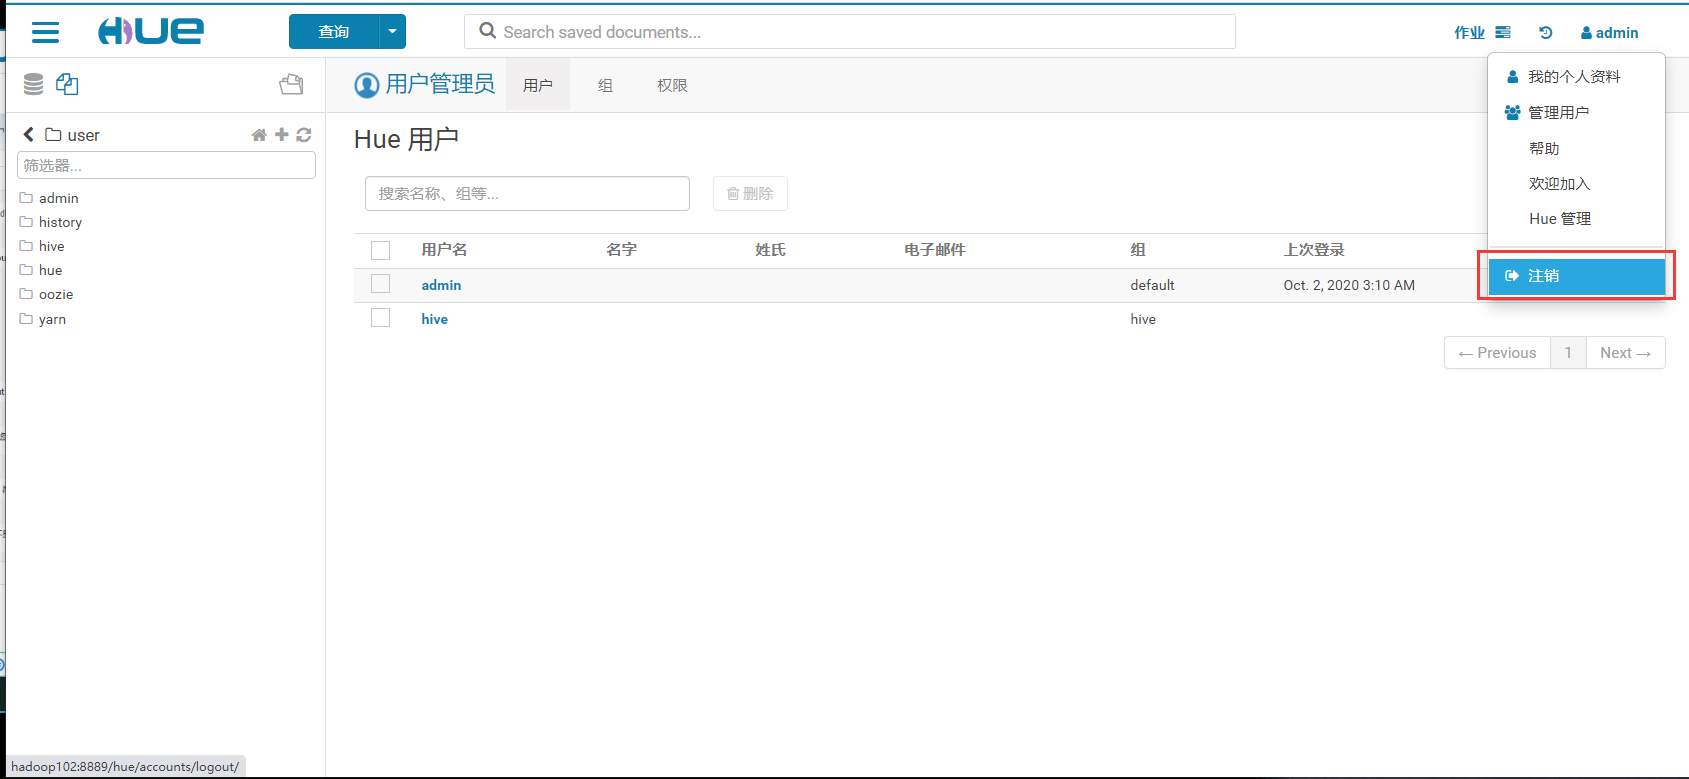Create new item with plus icon
Image resolution: width=1689 pixels, height=779 pixels.
[282, 134]
